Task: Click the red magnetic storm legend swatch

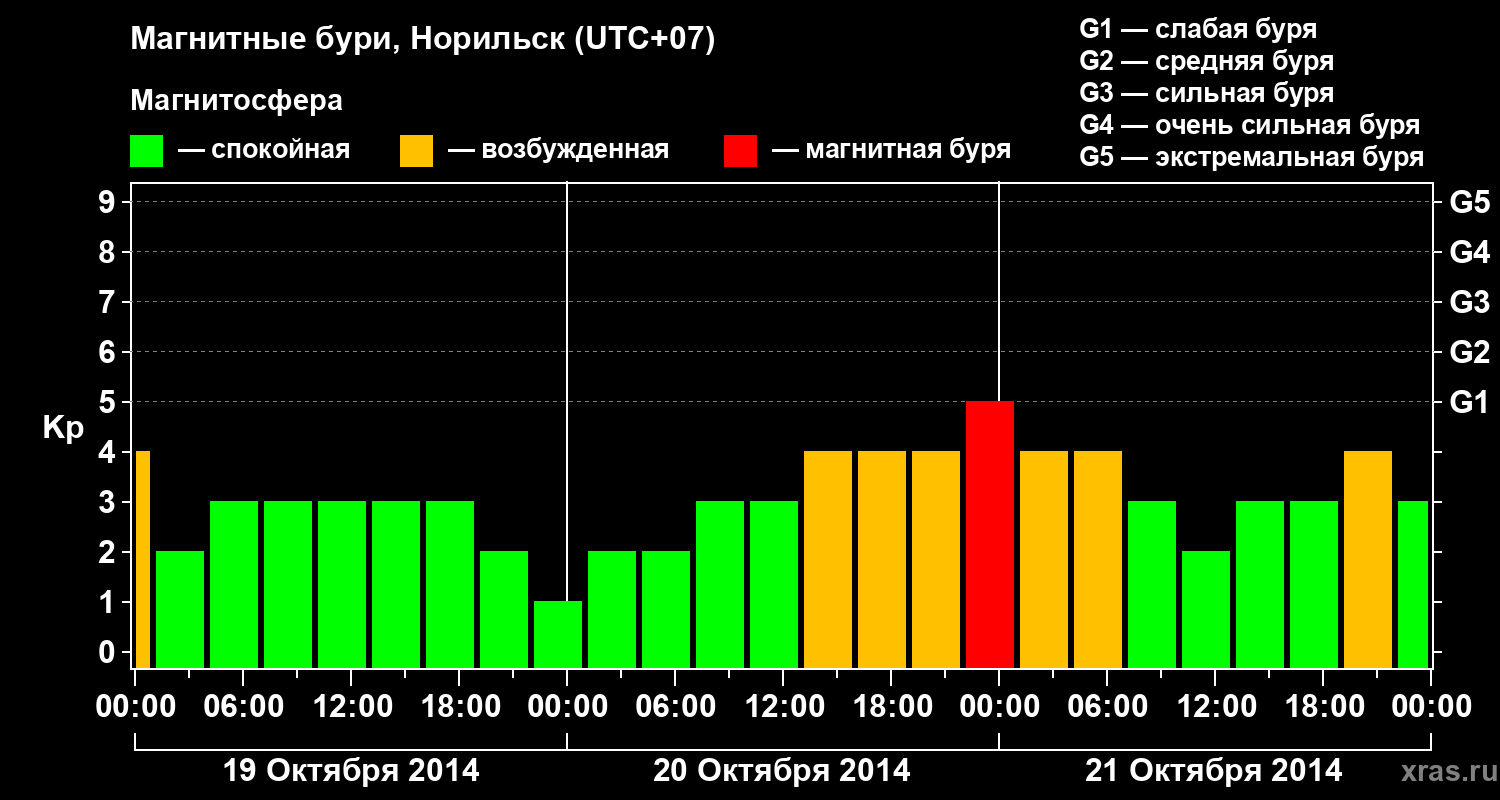Action: 740,151
